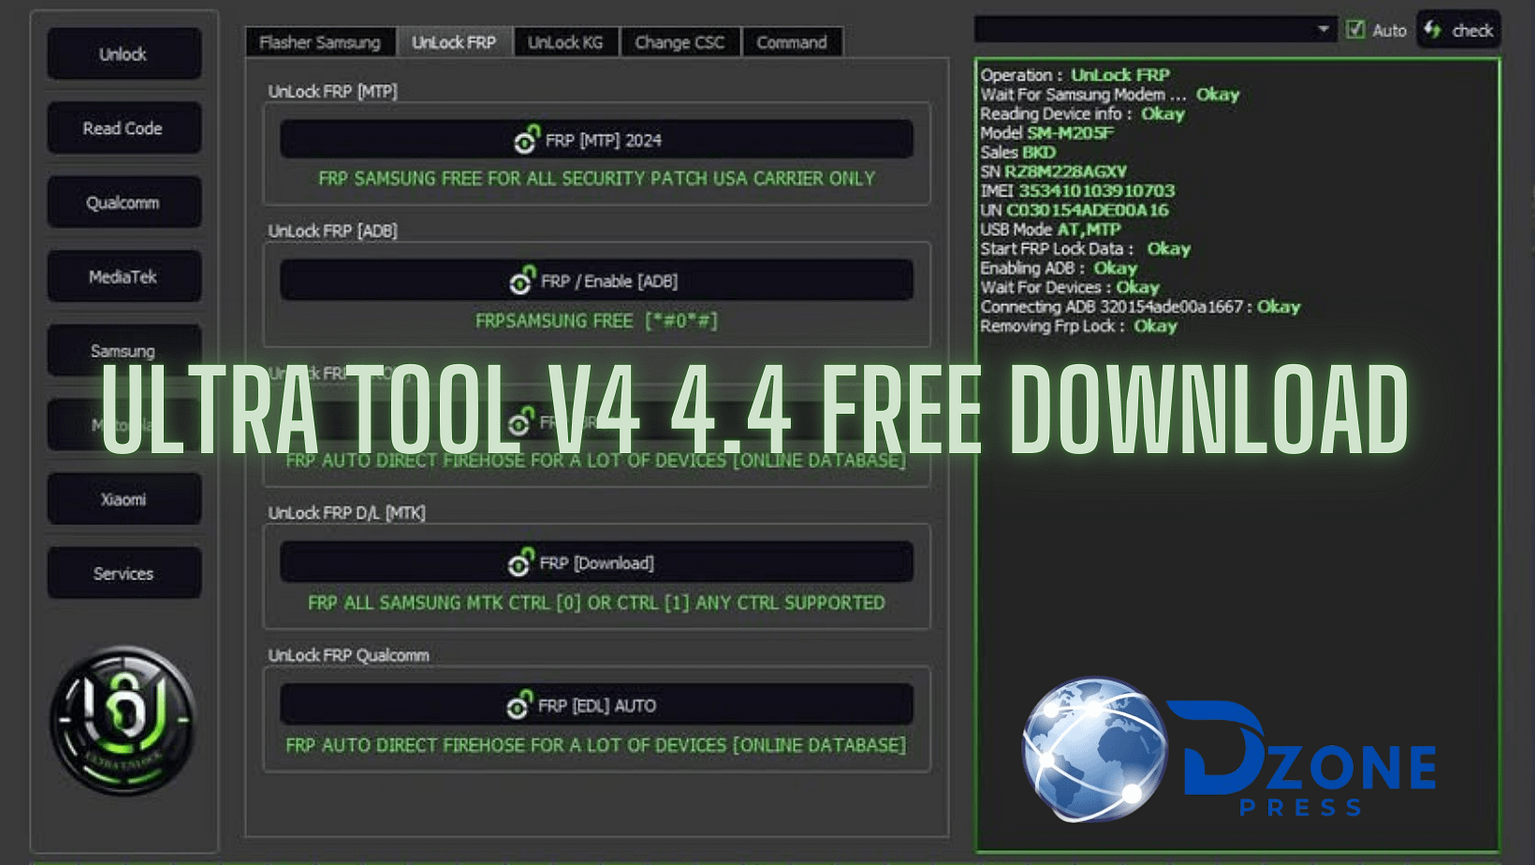Open the Services section
The height and width of the screenshot is (865, 1535).
click(123, 572)
